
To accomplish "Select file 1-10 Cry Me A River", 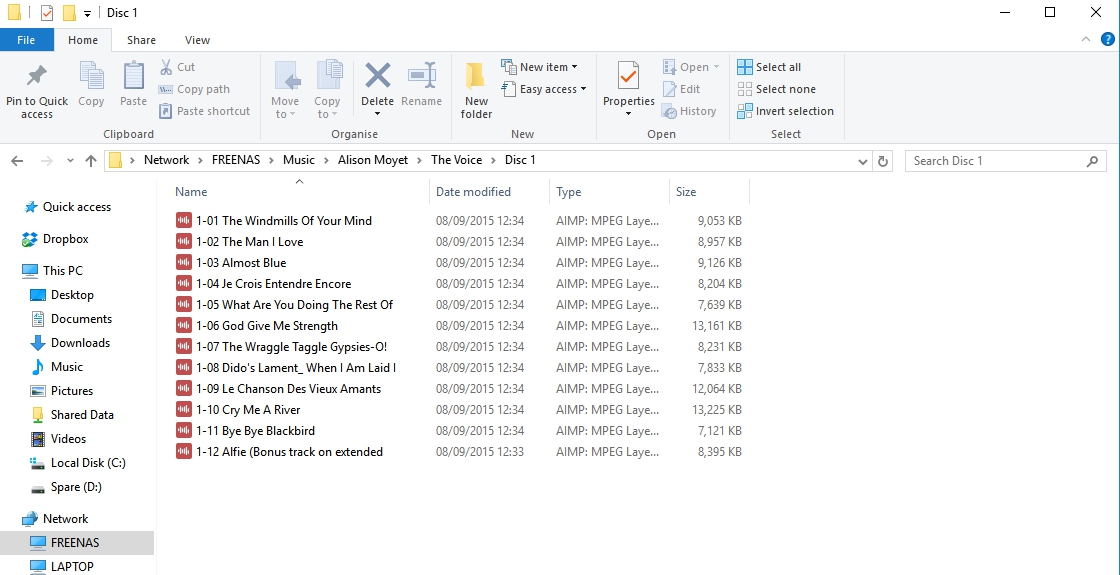I will tap(248, 410).
